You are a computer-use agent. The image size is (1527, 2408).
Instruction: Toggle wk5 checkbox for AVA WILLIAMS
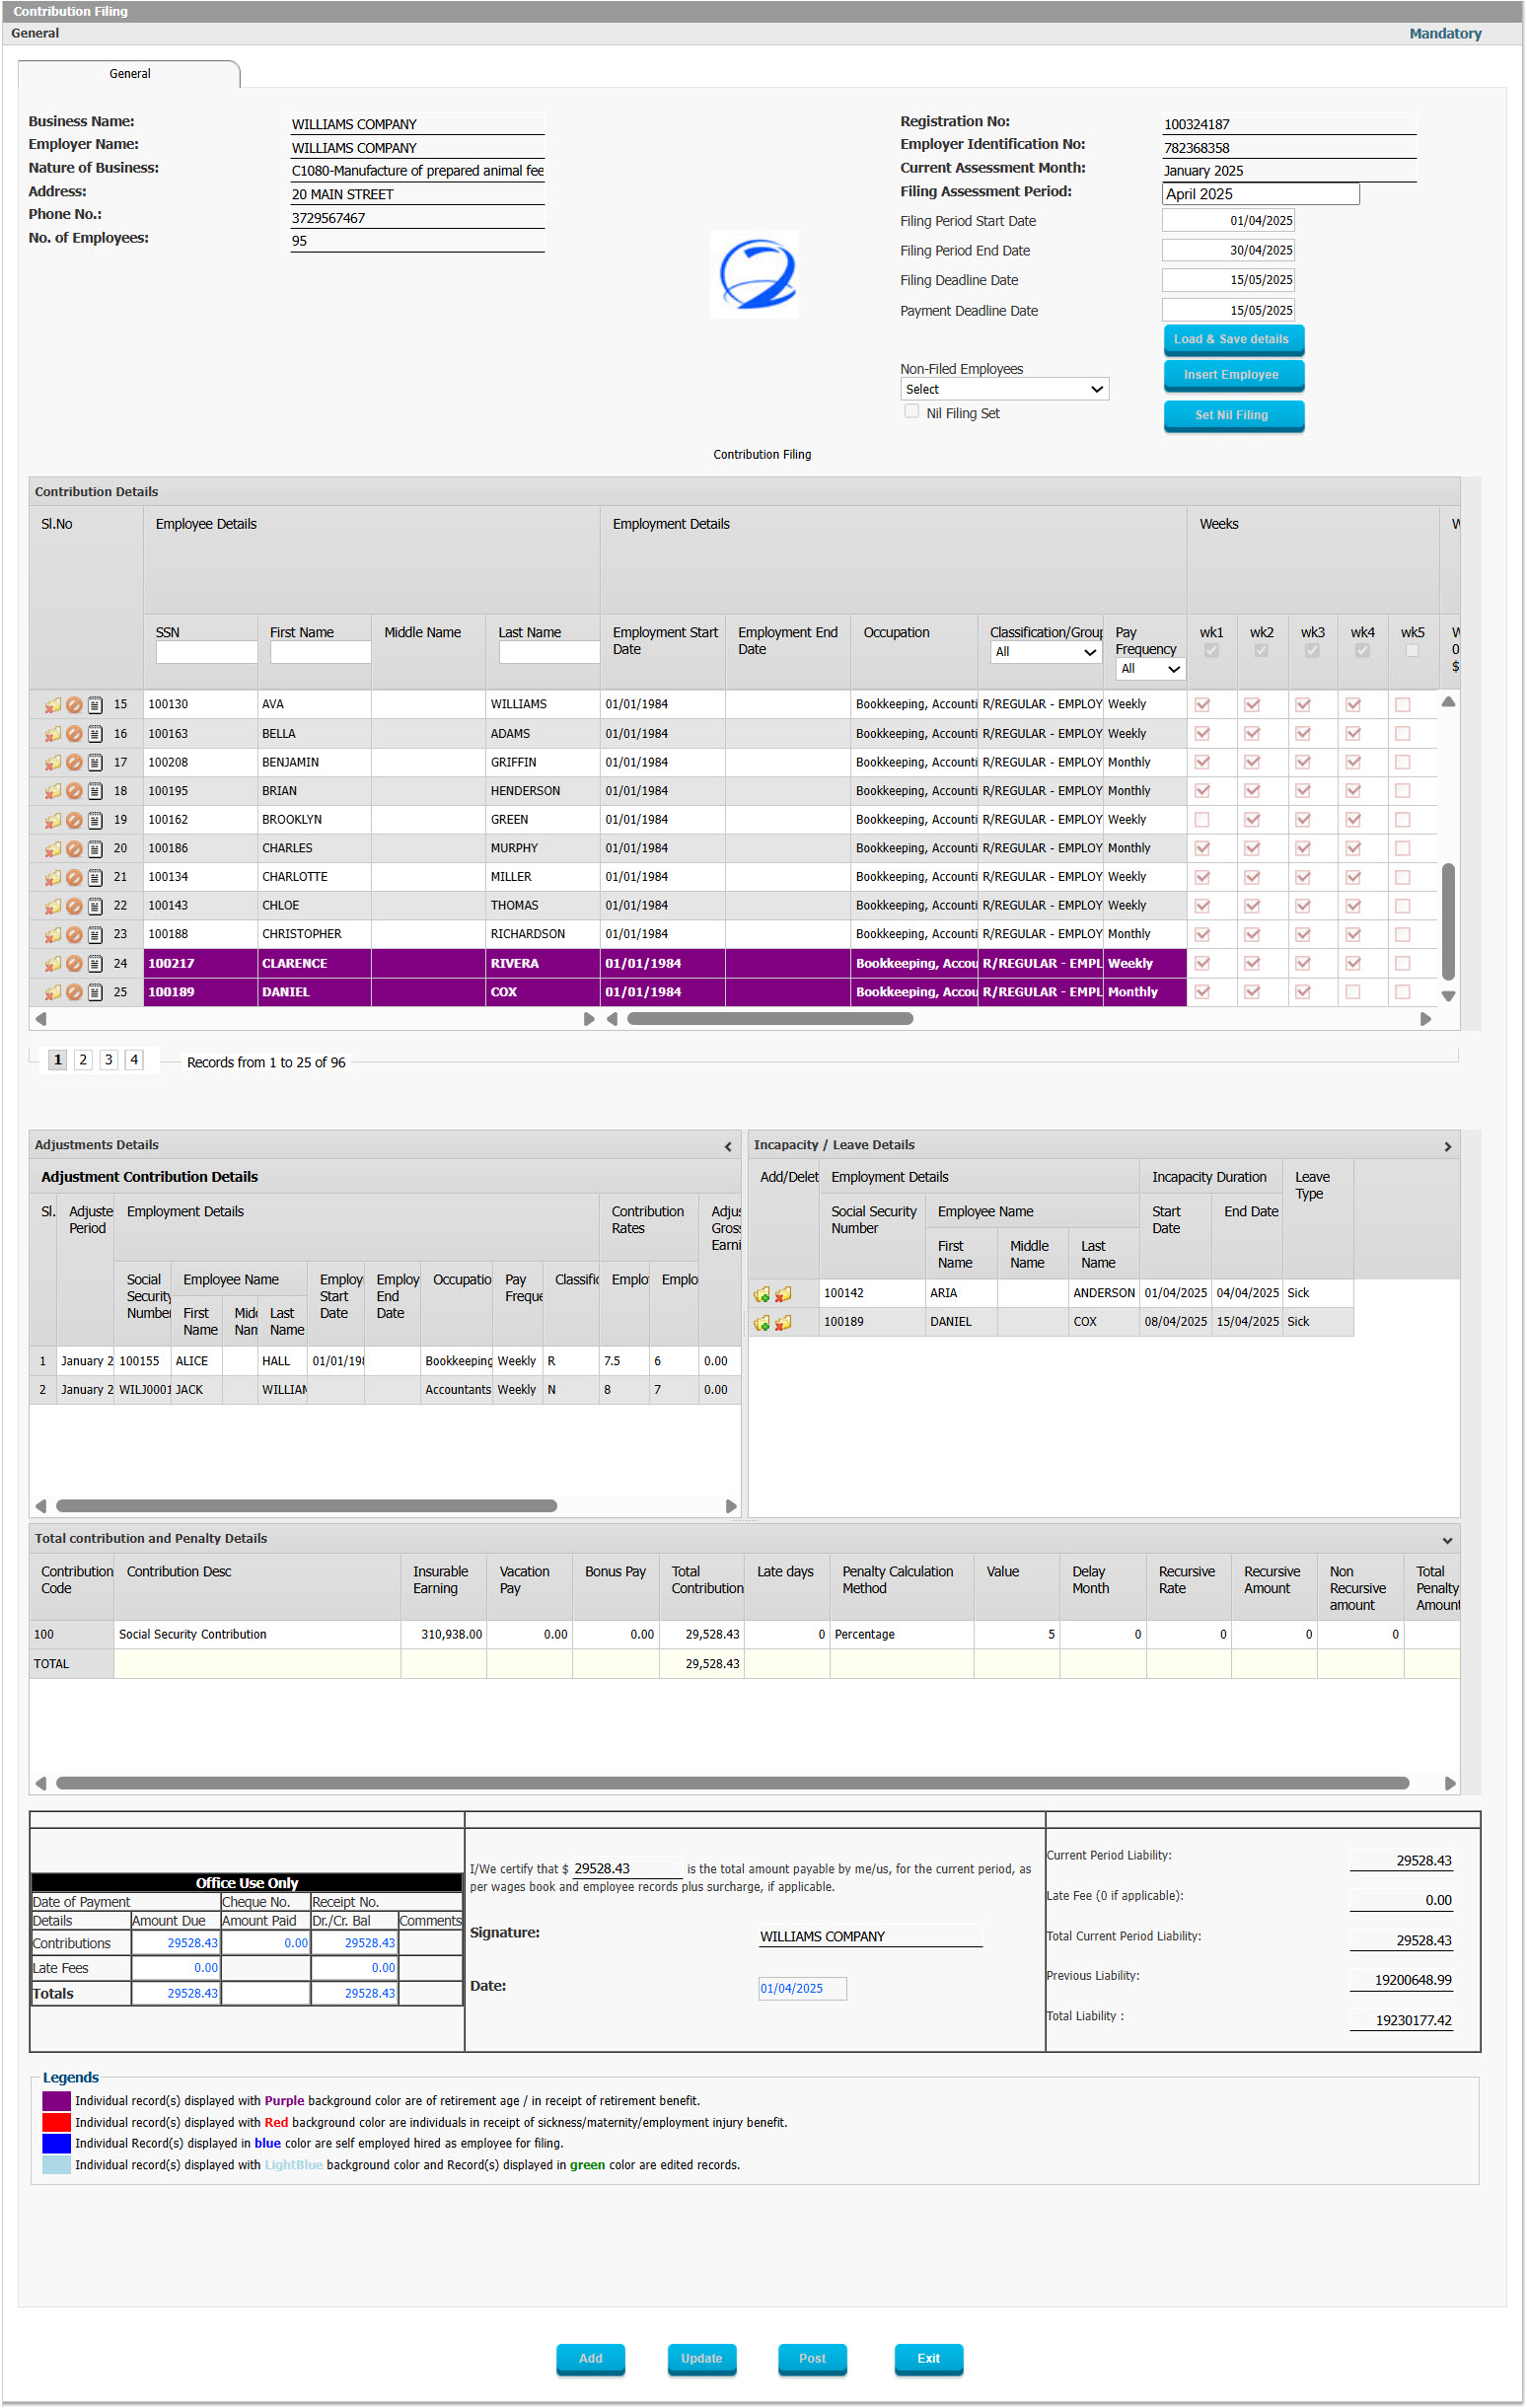[x=1403, y=705]
